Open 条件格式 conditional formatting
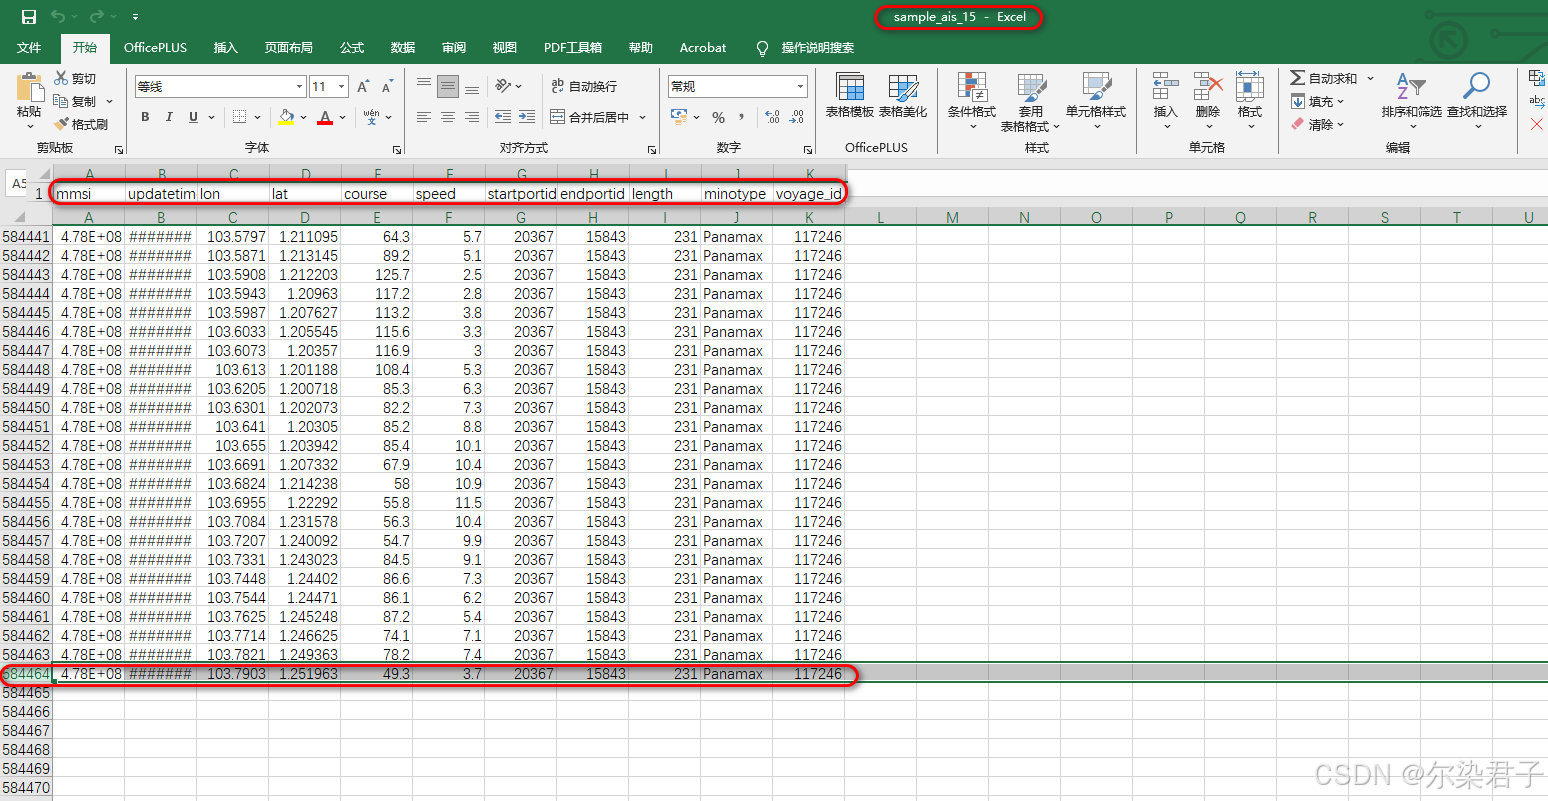1548x801 pixels. pos(972,101)
